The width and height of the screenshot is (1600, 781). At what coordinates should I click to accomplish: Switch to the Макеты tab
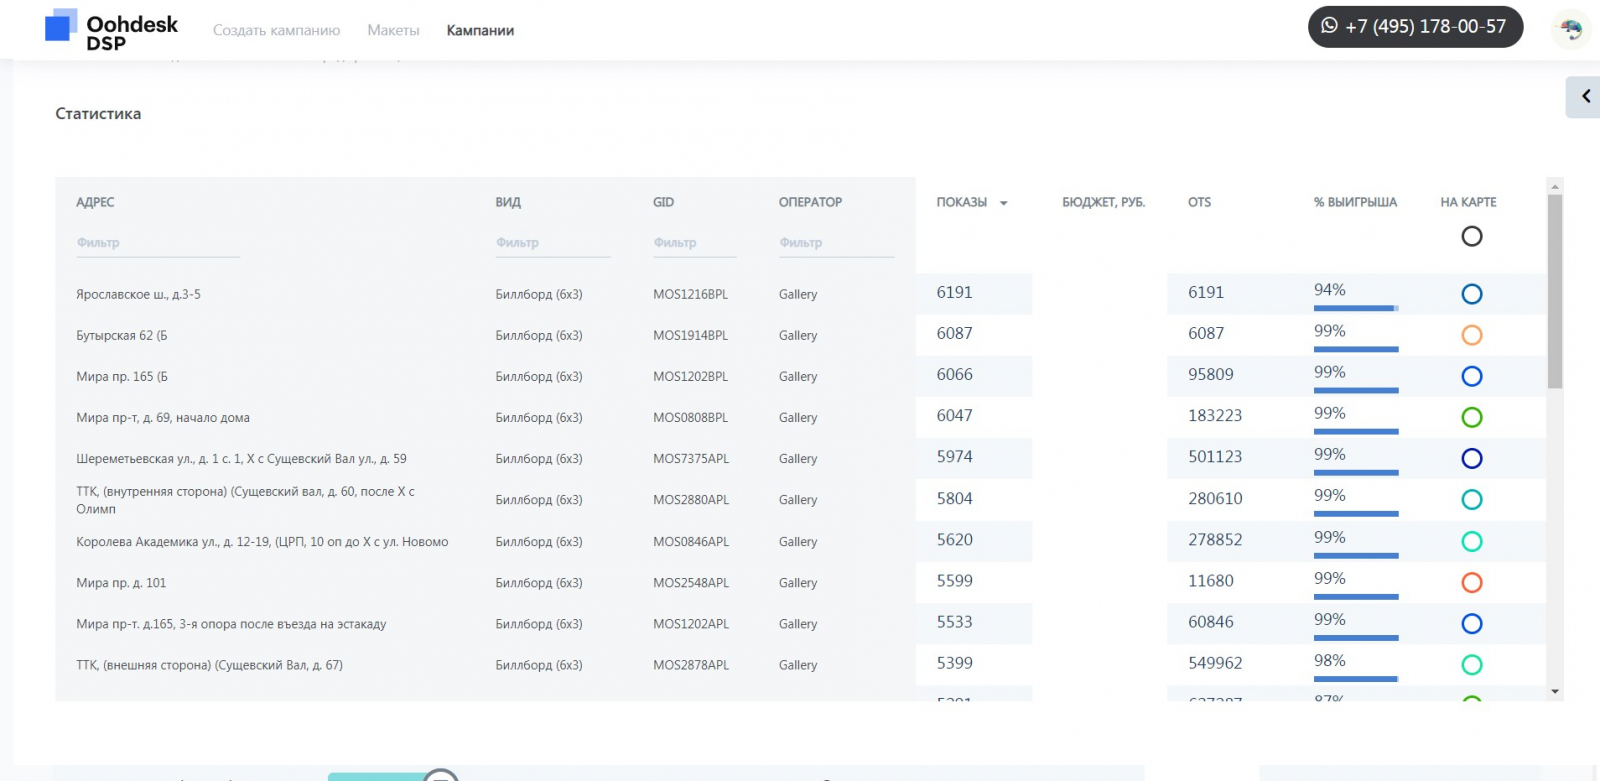coord(393,31)
